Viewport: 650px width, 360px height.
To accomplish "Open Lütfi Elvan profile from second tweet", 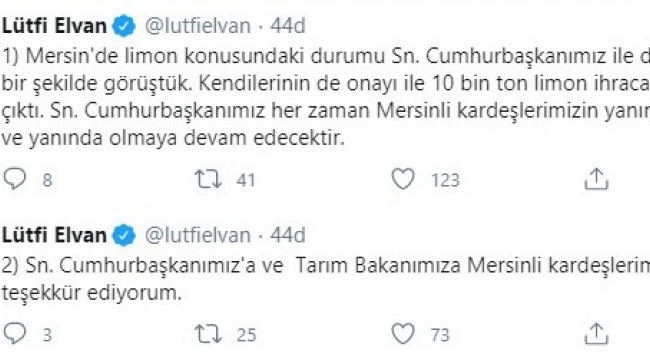I will [x=54, y=235].
